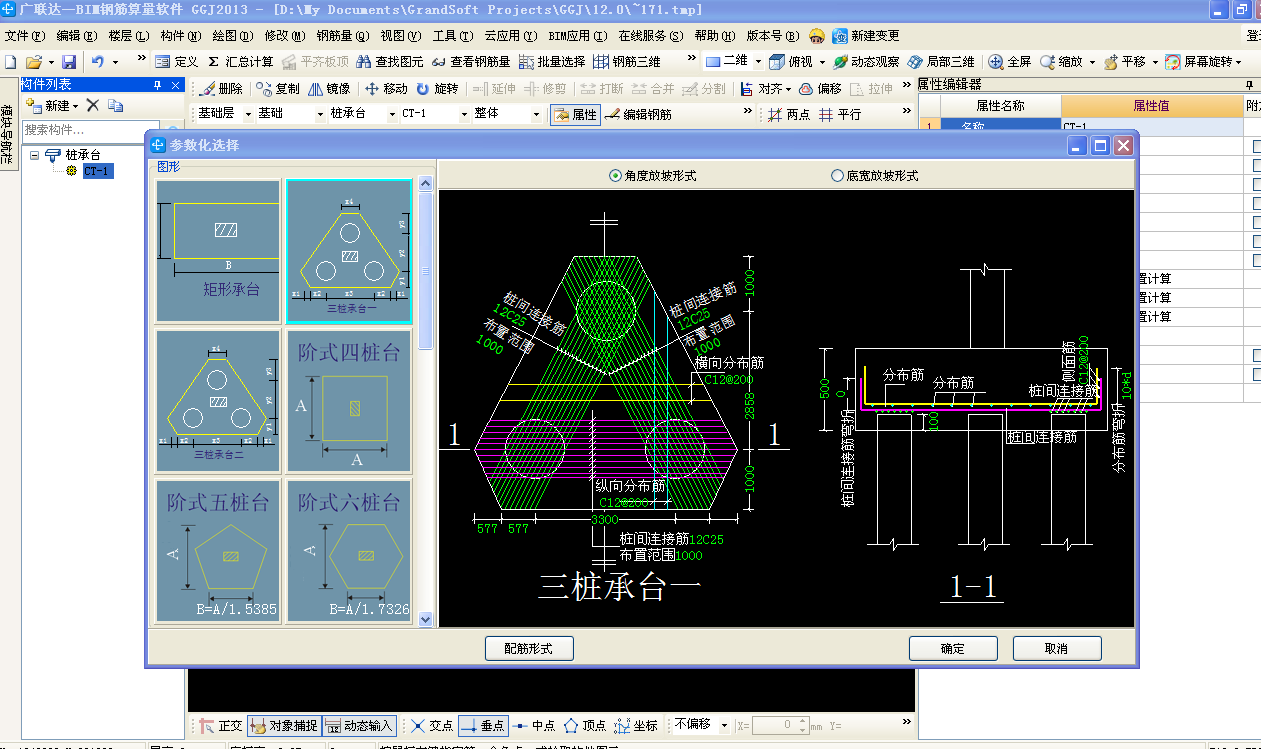Screen dimensions: 1261x749
Task: Open the 基础 category dropdown
Action: pyautogui.click(x=320, y=114)
